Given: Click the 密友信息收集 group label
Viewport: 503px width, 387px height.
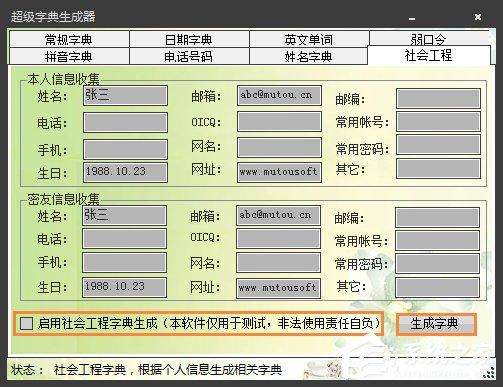Looking at the screenshot, I should pyautogui.click(x=63, y=199).
